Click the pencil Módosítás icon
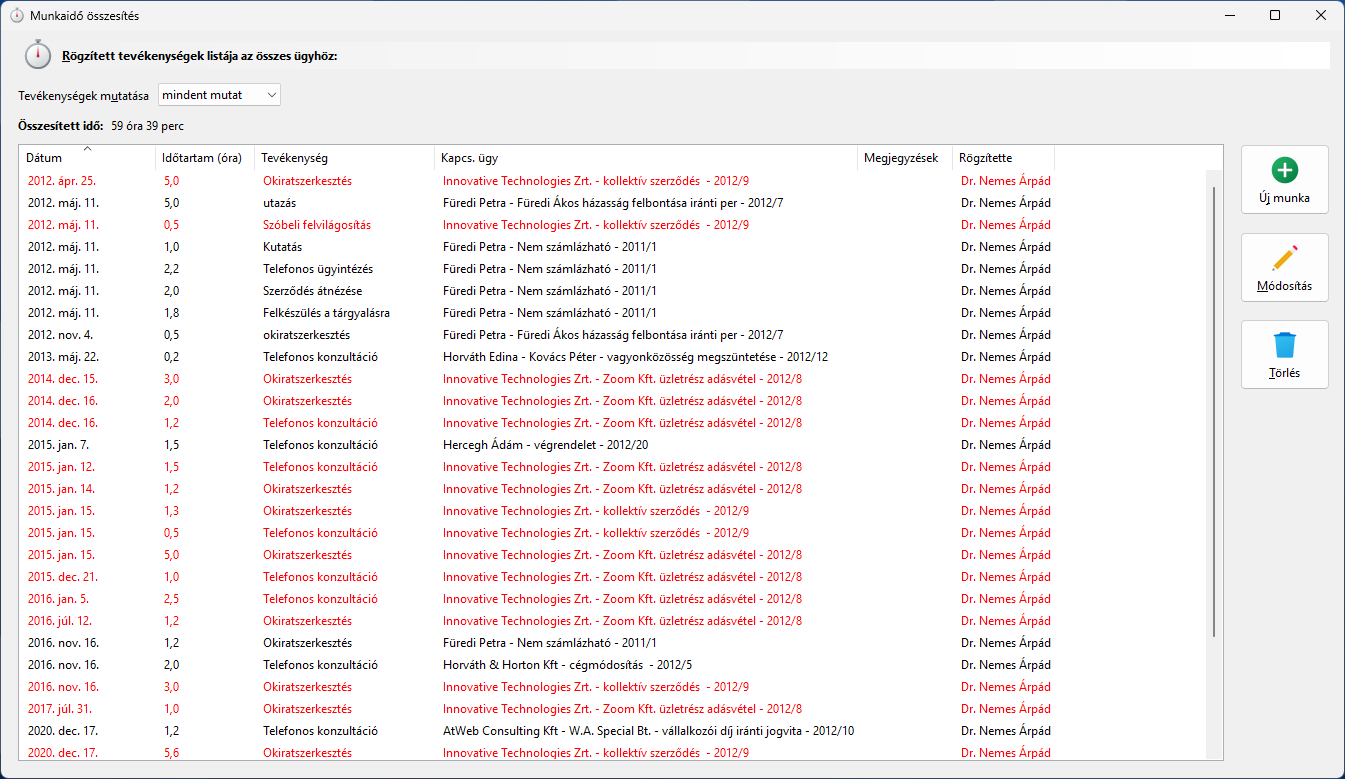Viewport: 1345px width, 779px height. [x=1285, y=258]
